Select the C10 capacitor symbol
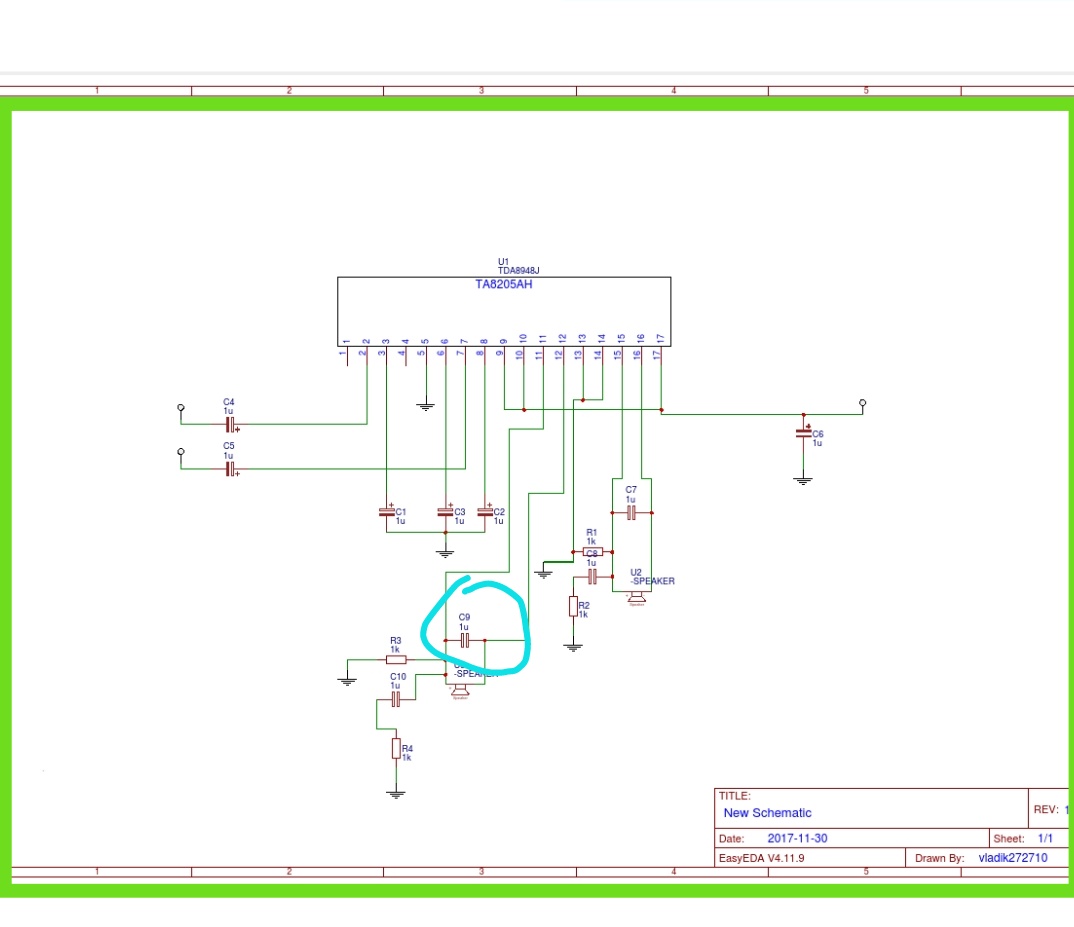 coord(397,699)
